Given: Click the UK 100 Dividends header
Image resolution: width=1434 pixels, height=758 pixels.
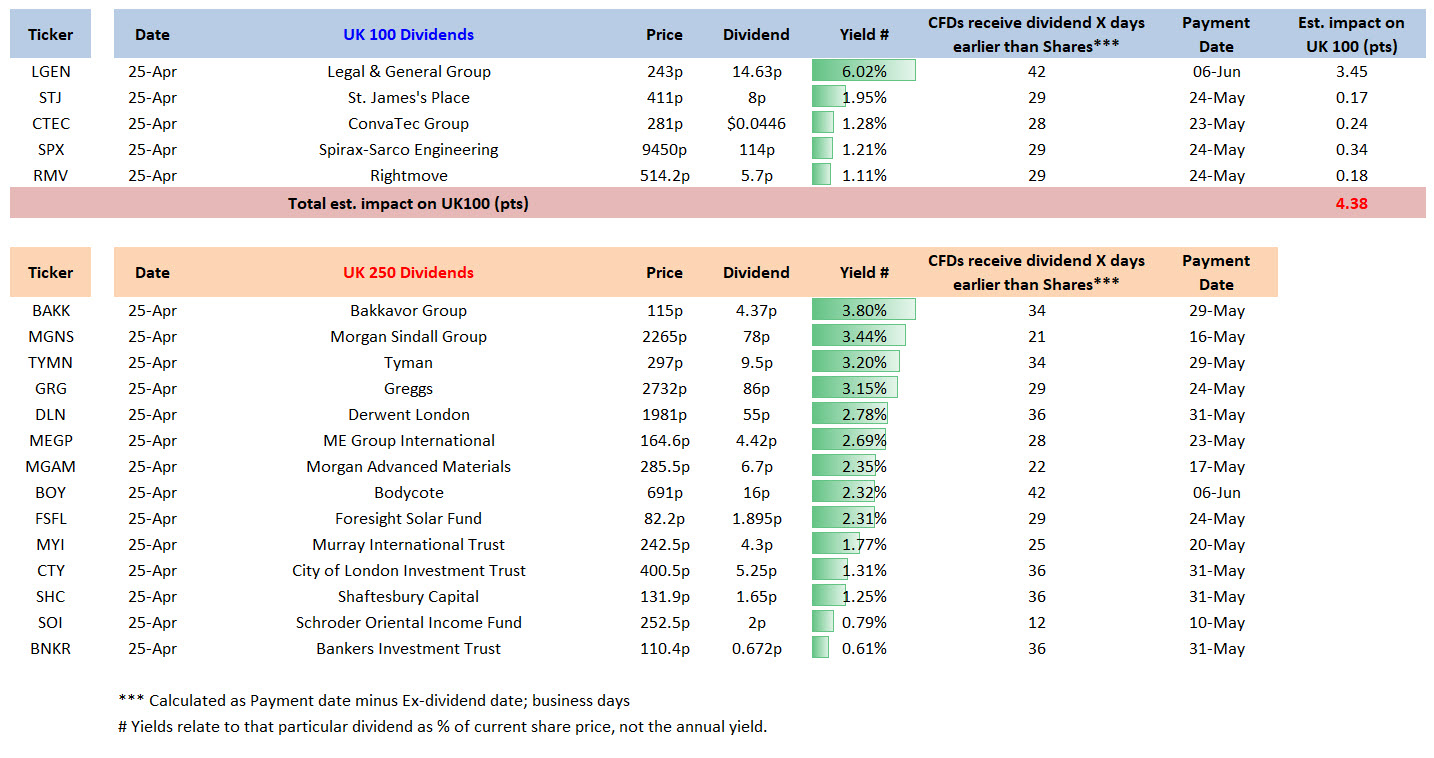Looking at the screenshot, I should coord(408,34).
